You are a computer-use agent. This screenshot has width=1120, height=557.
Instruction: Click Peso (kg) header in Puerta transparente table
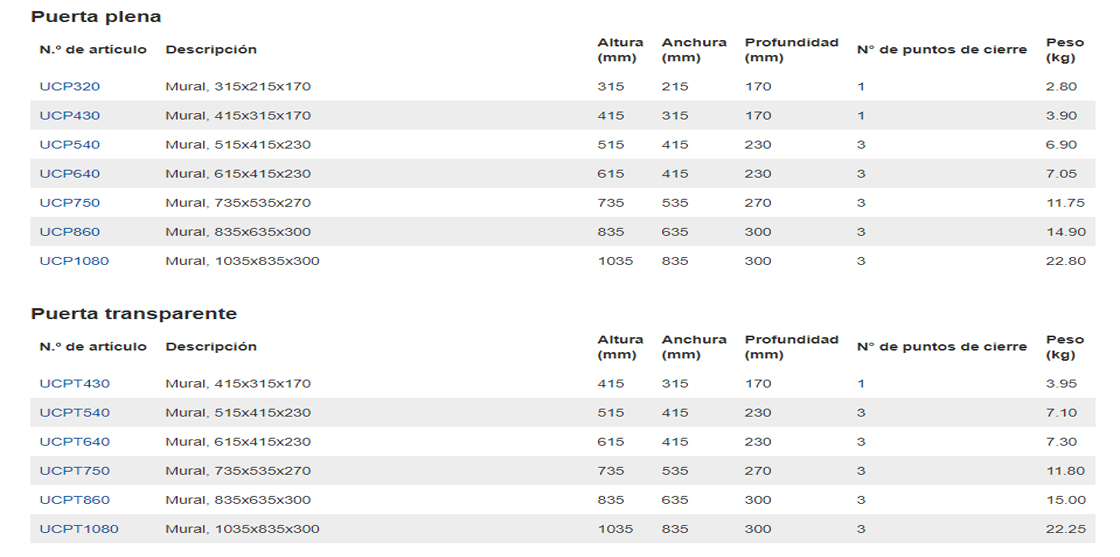1065,347
